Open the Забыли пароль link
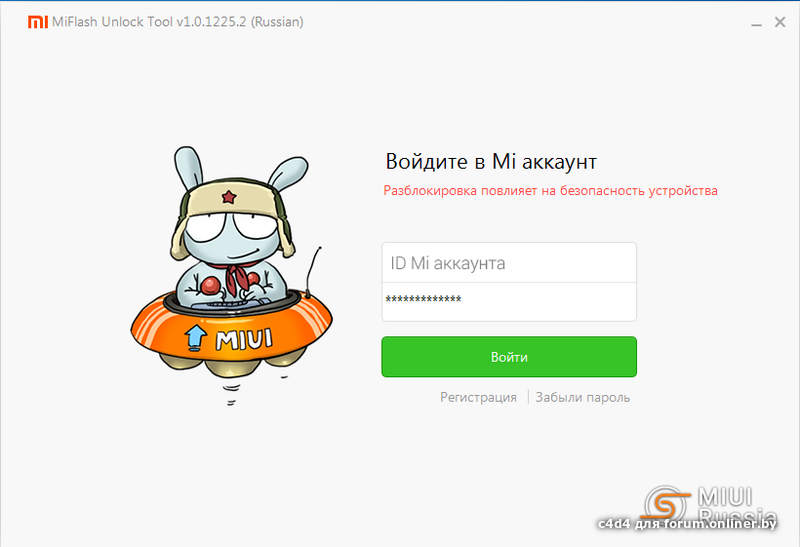 (x=583, y=397)
